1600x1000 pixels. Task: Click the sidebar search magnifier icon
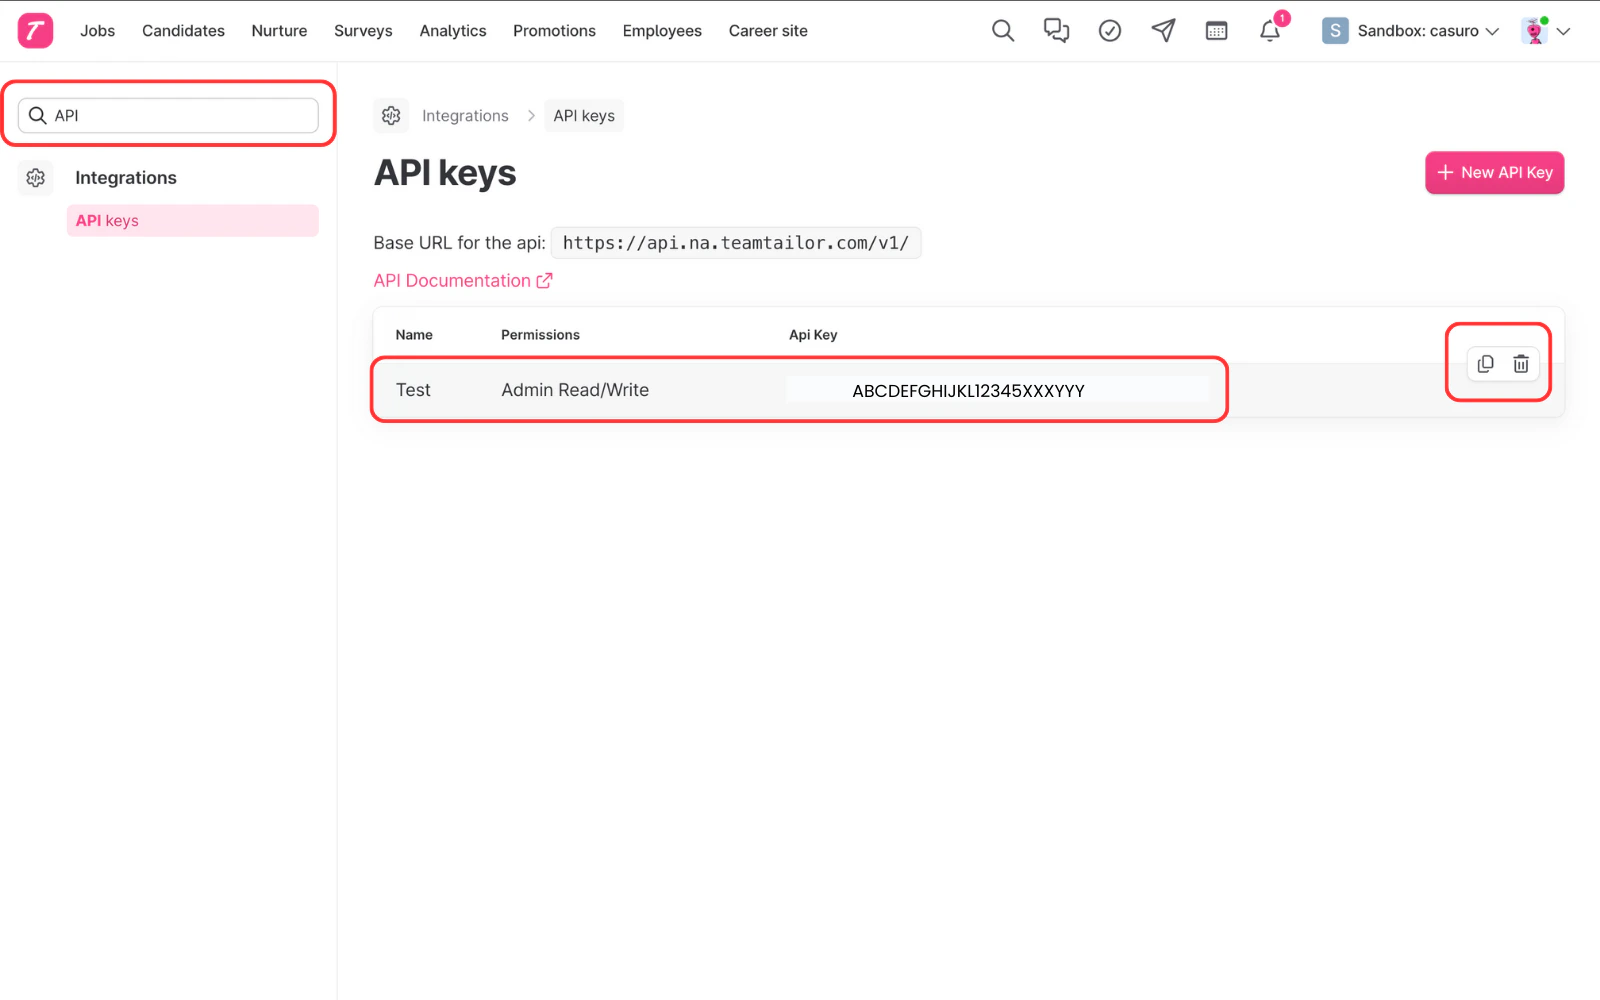[x=37, y=115]
